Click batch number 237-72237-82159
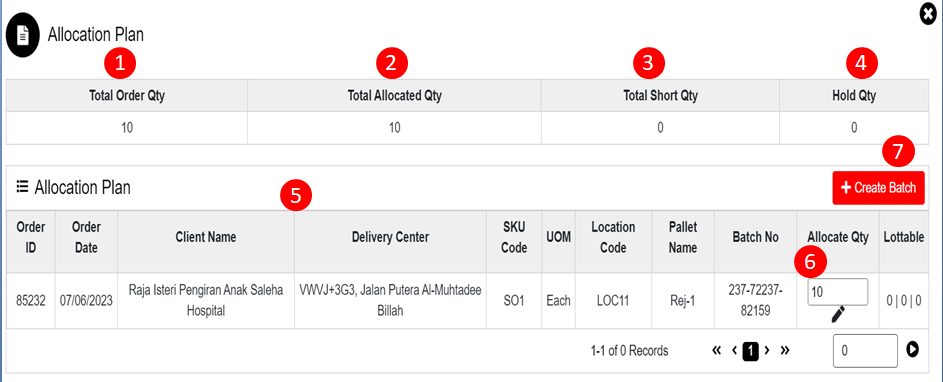This screenshot has height=382, width=943. (755, 300)
